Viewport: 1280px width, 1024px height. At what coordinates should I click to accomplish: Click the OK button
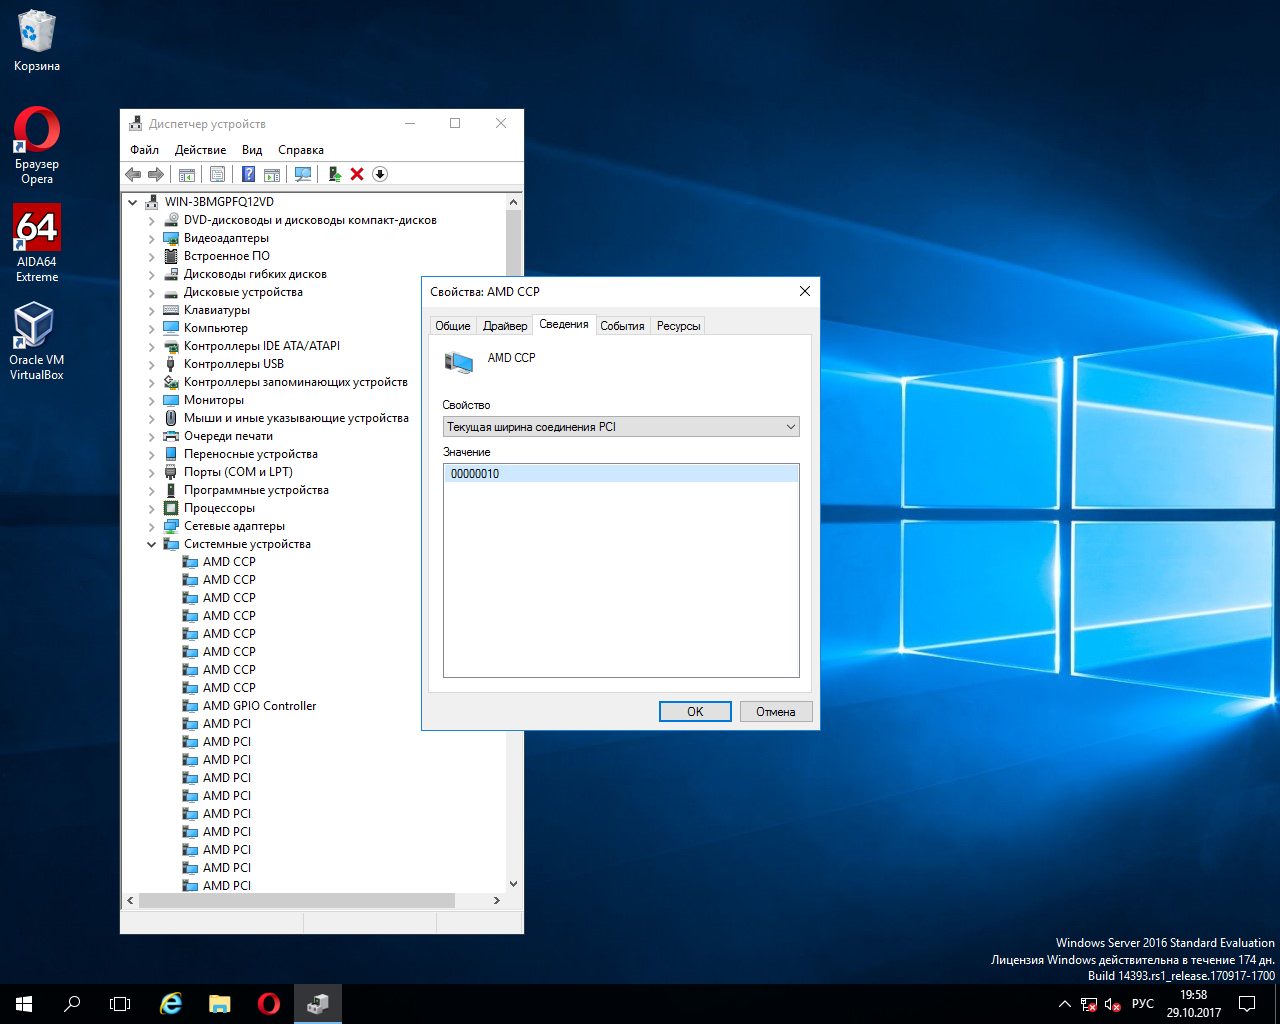695,712
